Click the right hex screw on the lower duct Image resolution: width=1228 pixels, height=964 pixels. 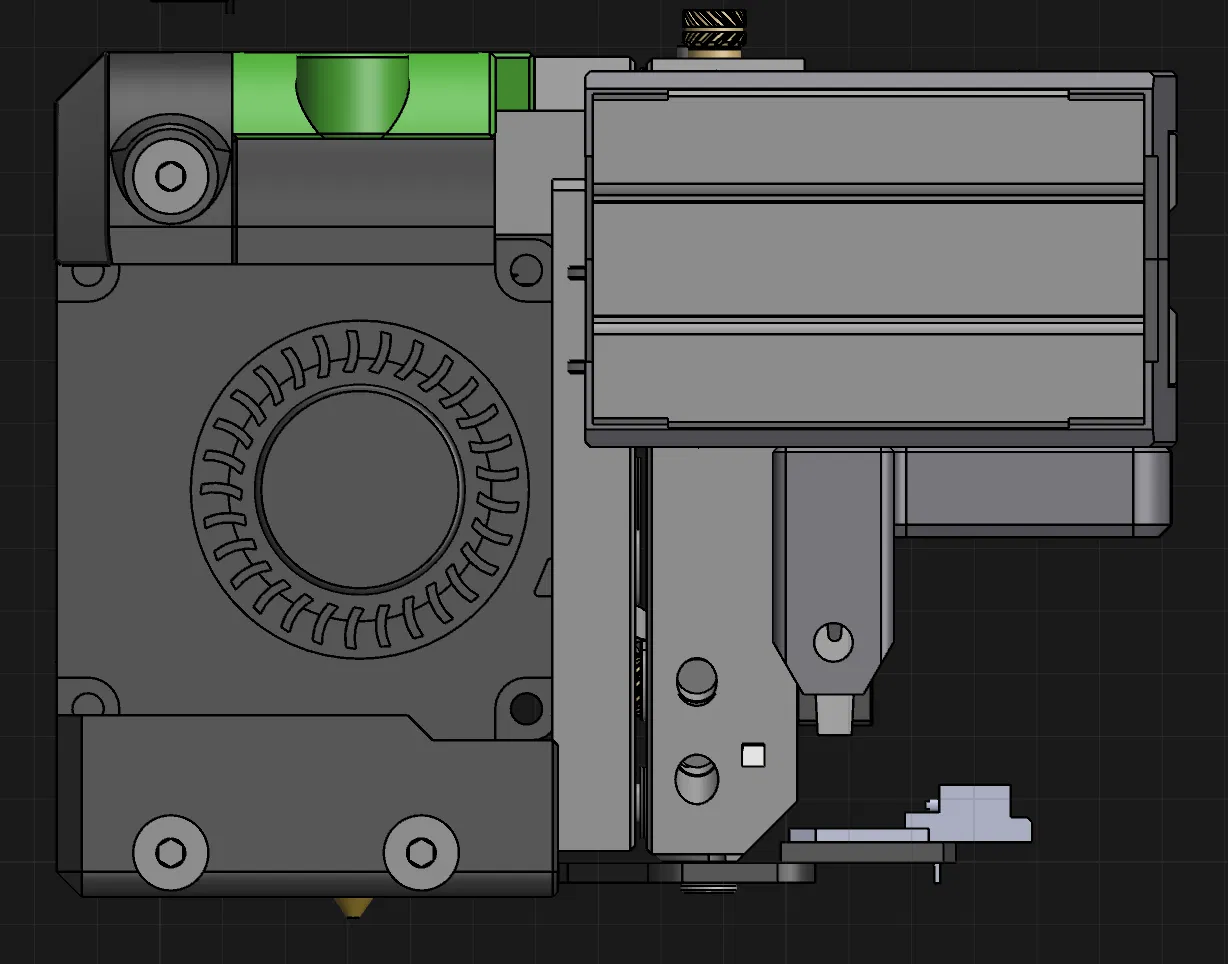tap(421, 853)
